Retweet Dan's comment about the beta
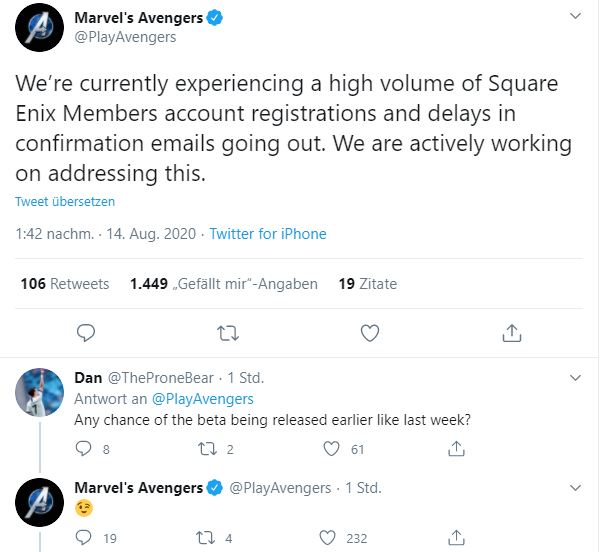Viewport: 602px width, 552px height. pyautogui.click(x=213, y=450)
